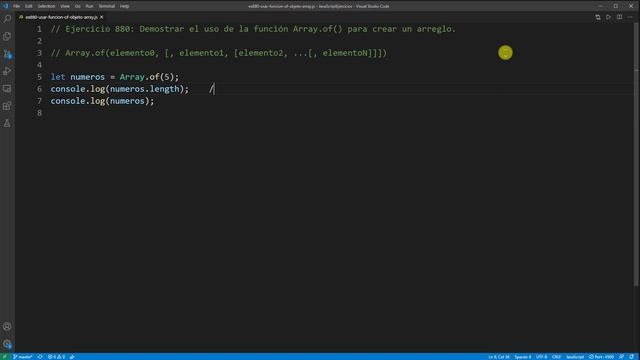Click comment 'Ejercicio 880' on line 1
640x360 pixels.
99,29
